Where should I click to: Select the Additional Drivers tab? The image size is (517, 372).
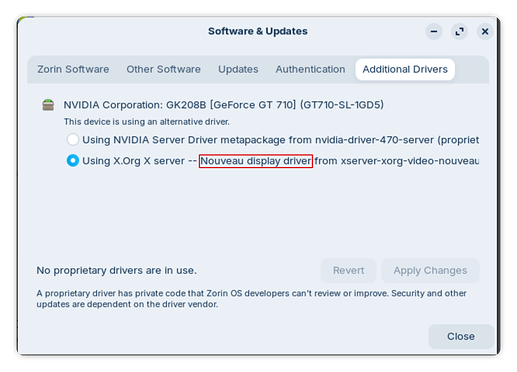click(x=405, y=69)
